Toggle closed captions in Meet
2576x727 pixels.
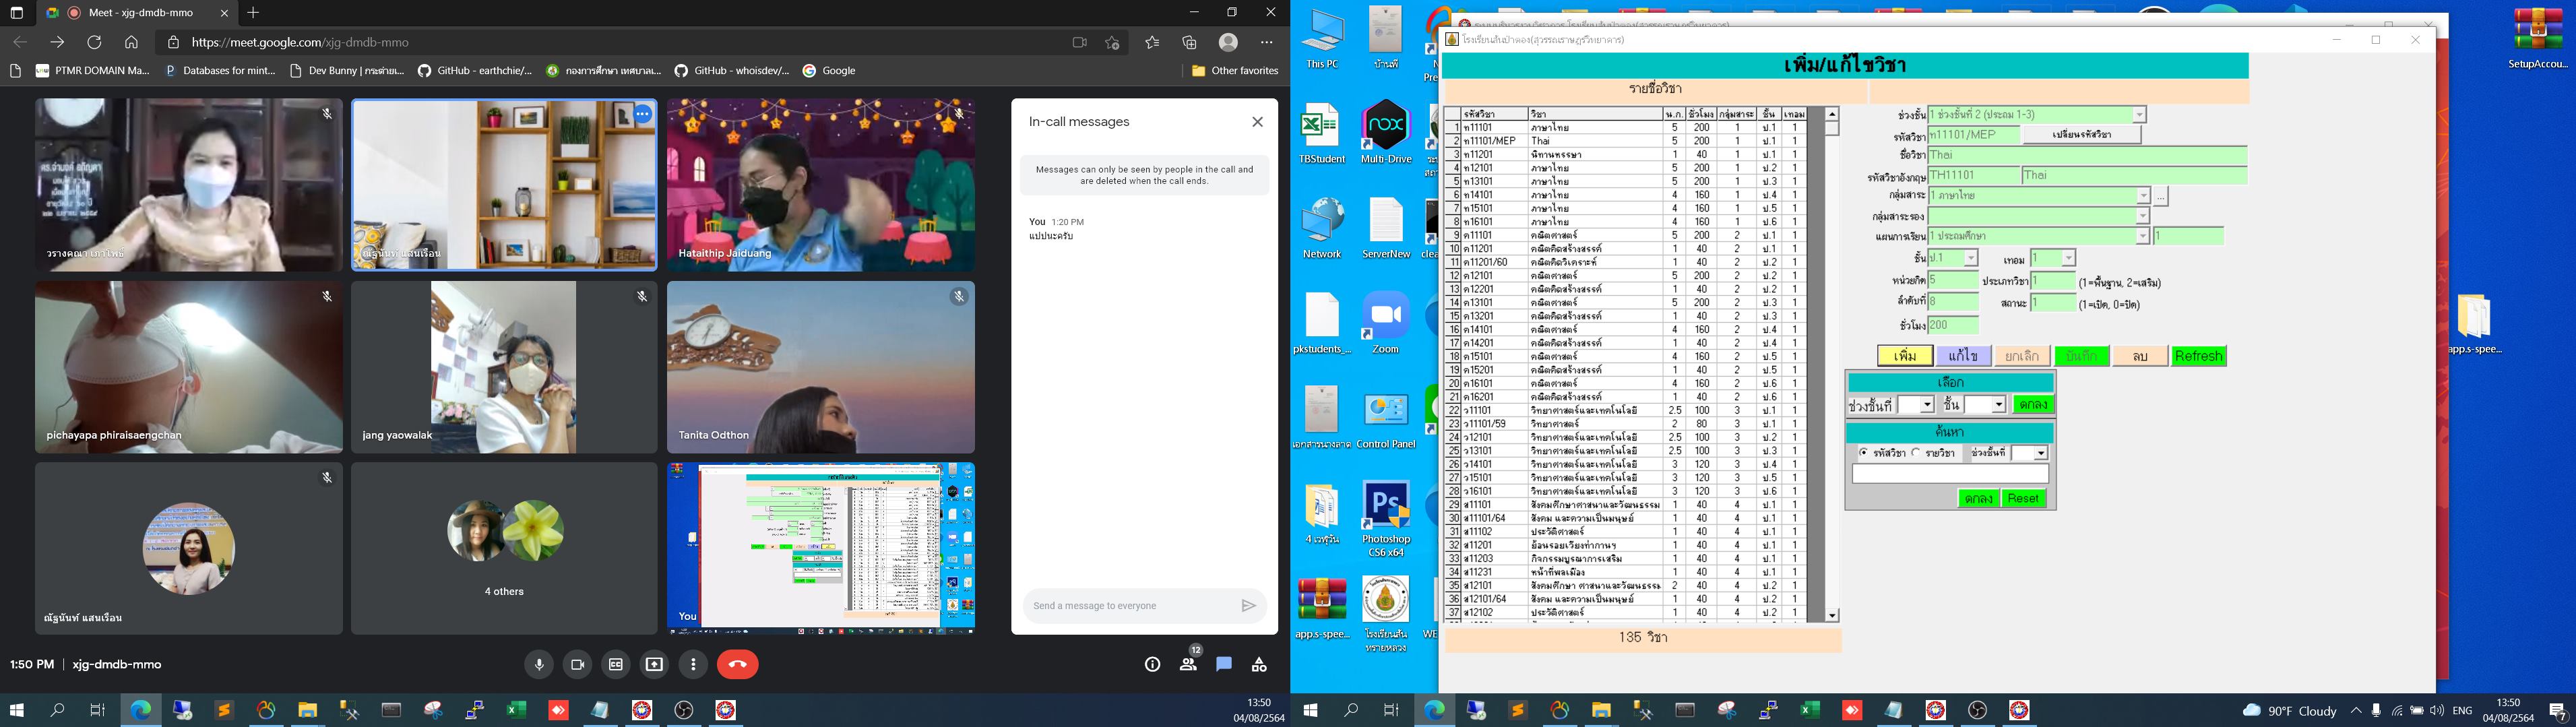click(616, 665)
